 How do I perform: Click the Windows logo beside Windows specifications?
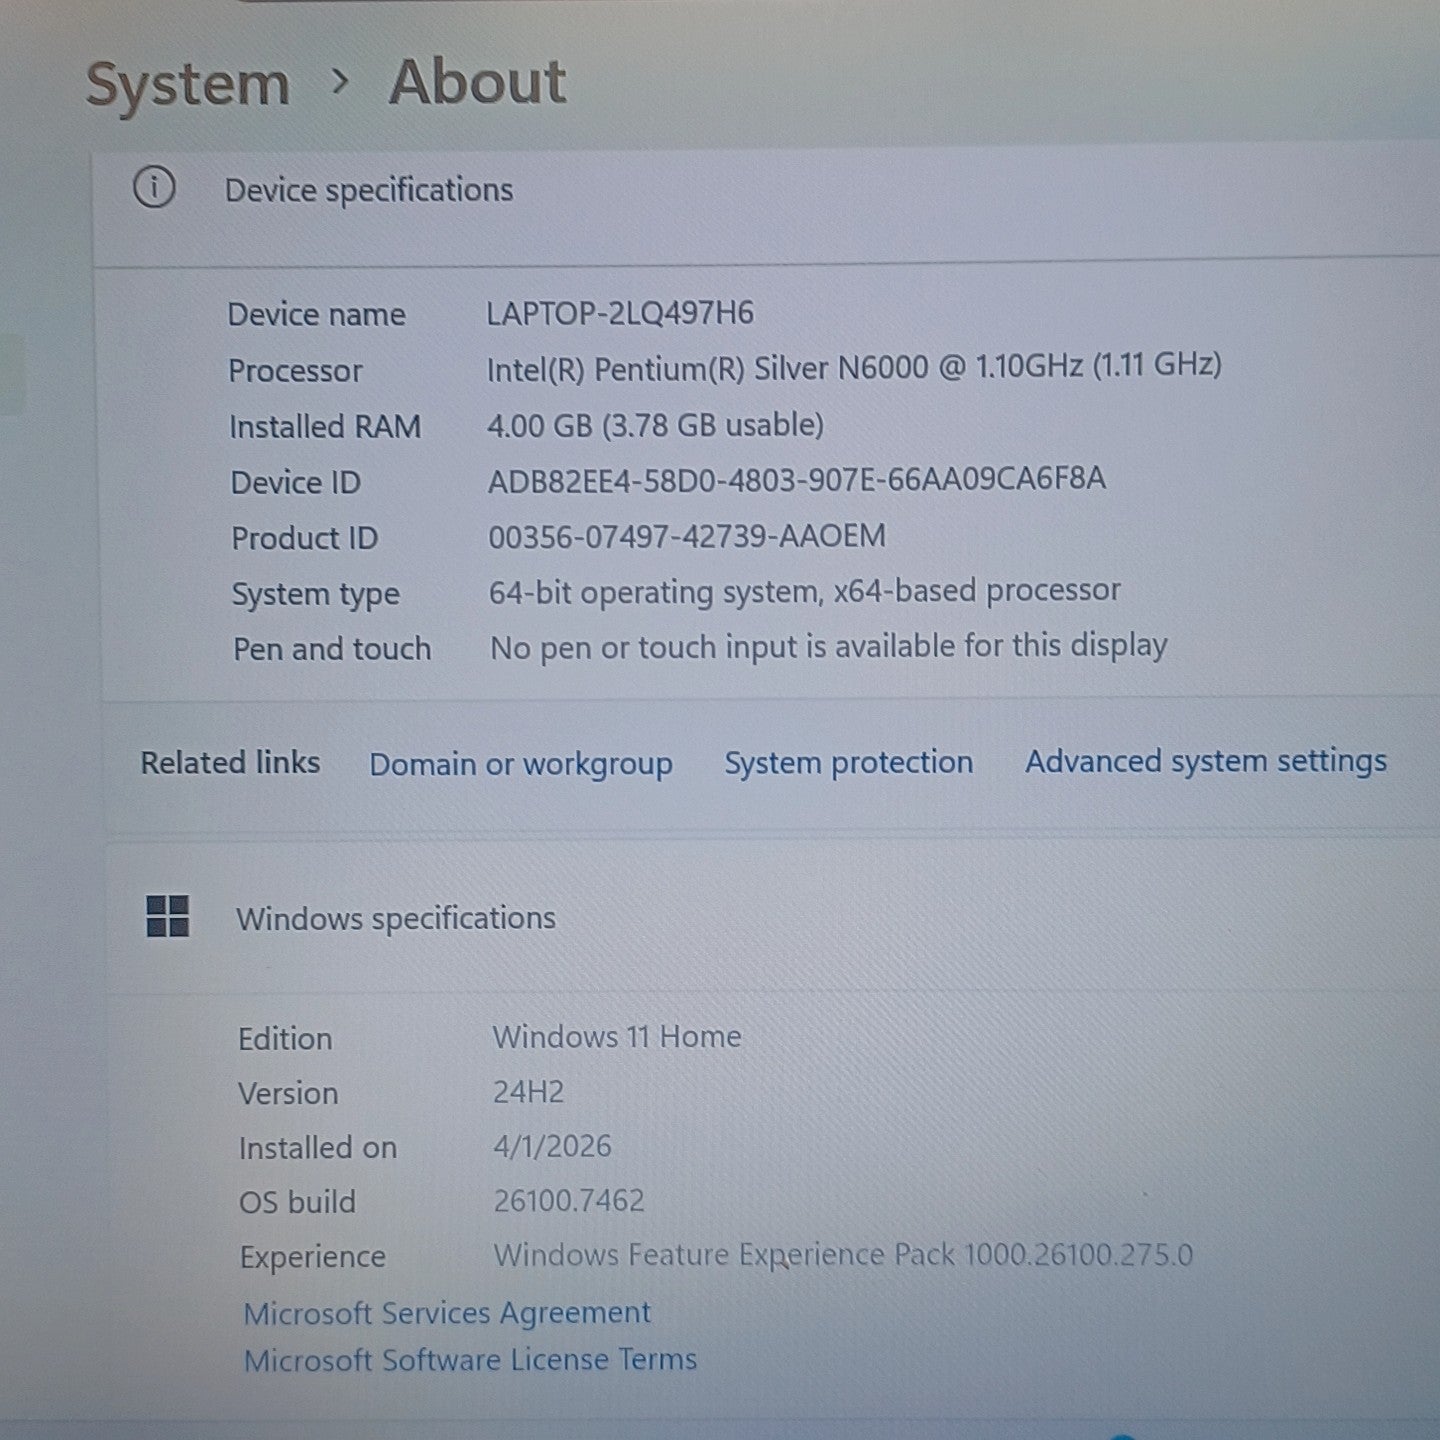point(167,916)
